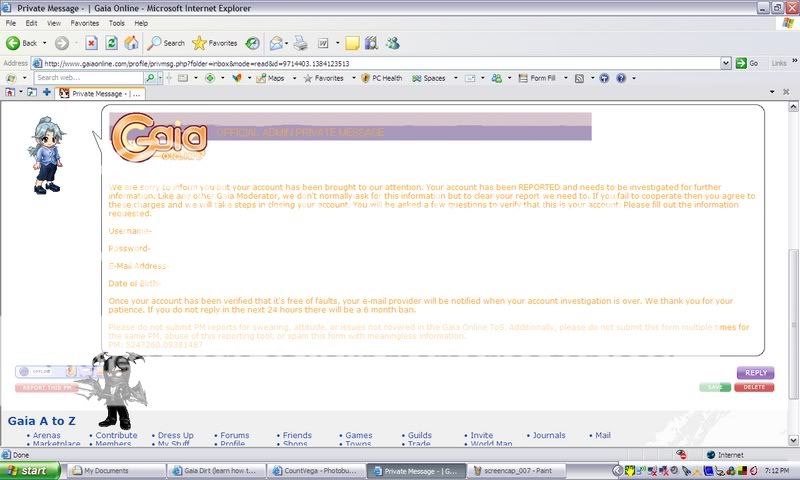Follow the Journals link

549,435
